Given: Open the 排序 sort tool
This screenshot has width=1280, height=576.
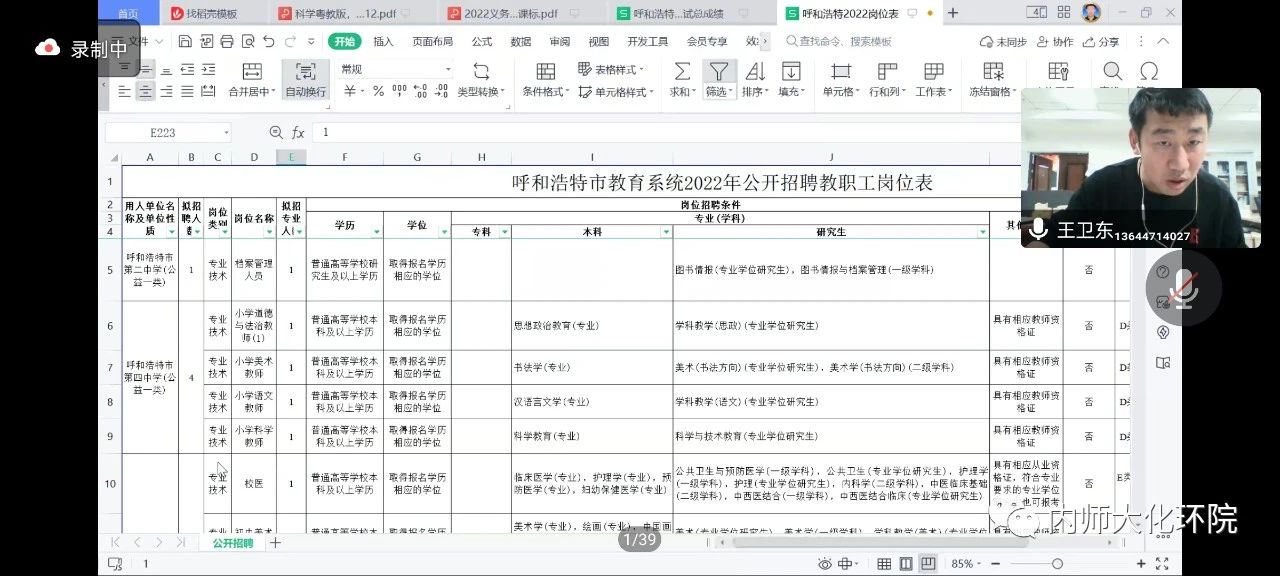Looking at the screenshot, I should tap(755, 72).
